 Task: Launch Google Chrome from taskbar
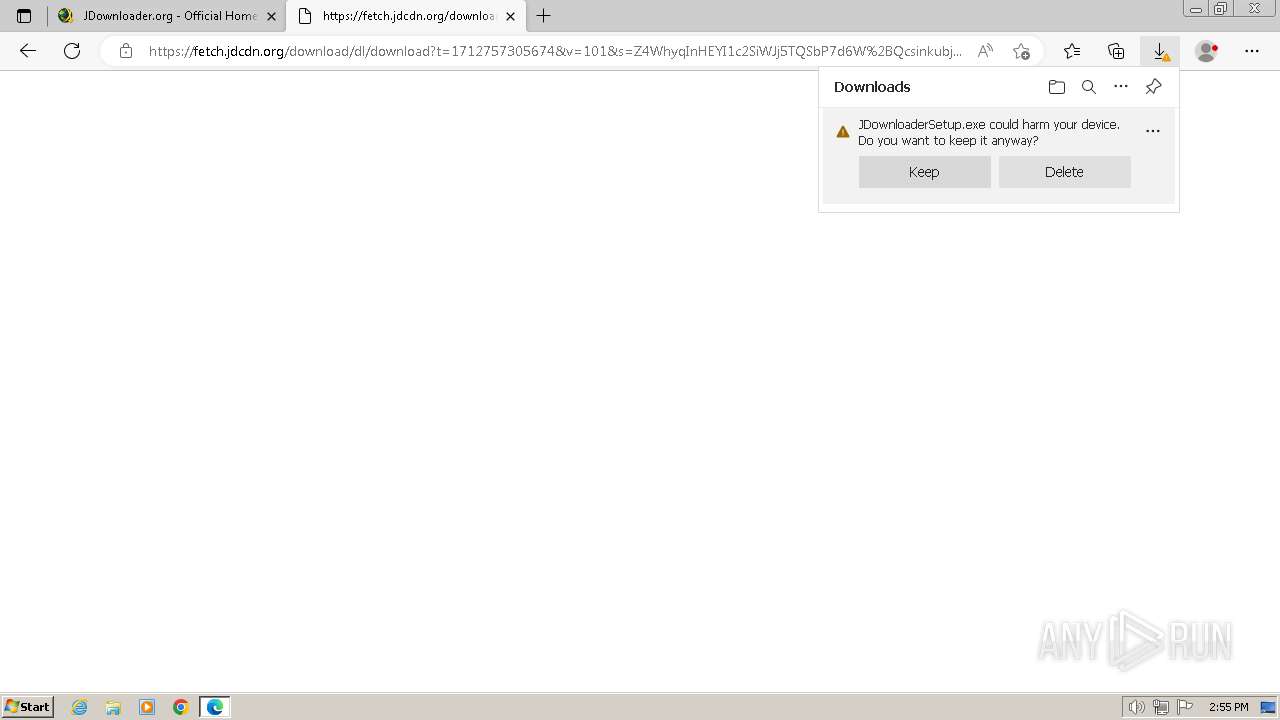(x=181, y=707)
